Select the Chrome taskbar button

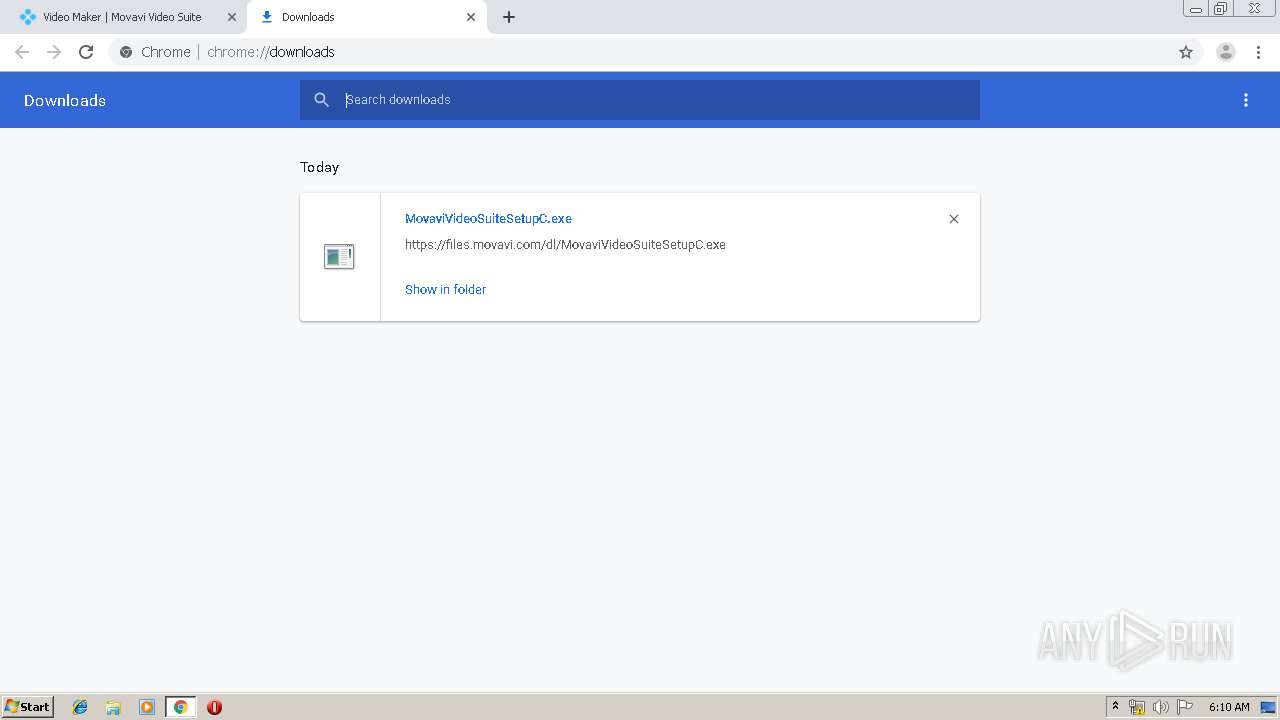[180, 707]
